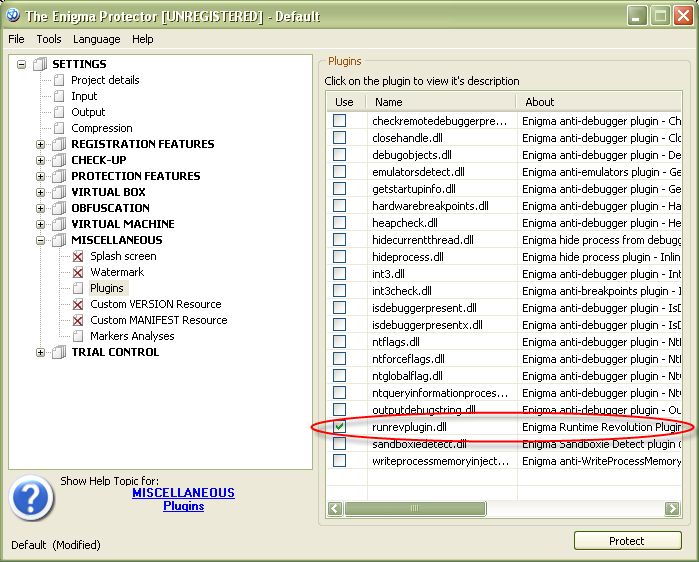Click the page icon beside Input
Screen dimensions: 699x562
(x=59, y=96)
